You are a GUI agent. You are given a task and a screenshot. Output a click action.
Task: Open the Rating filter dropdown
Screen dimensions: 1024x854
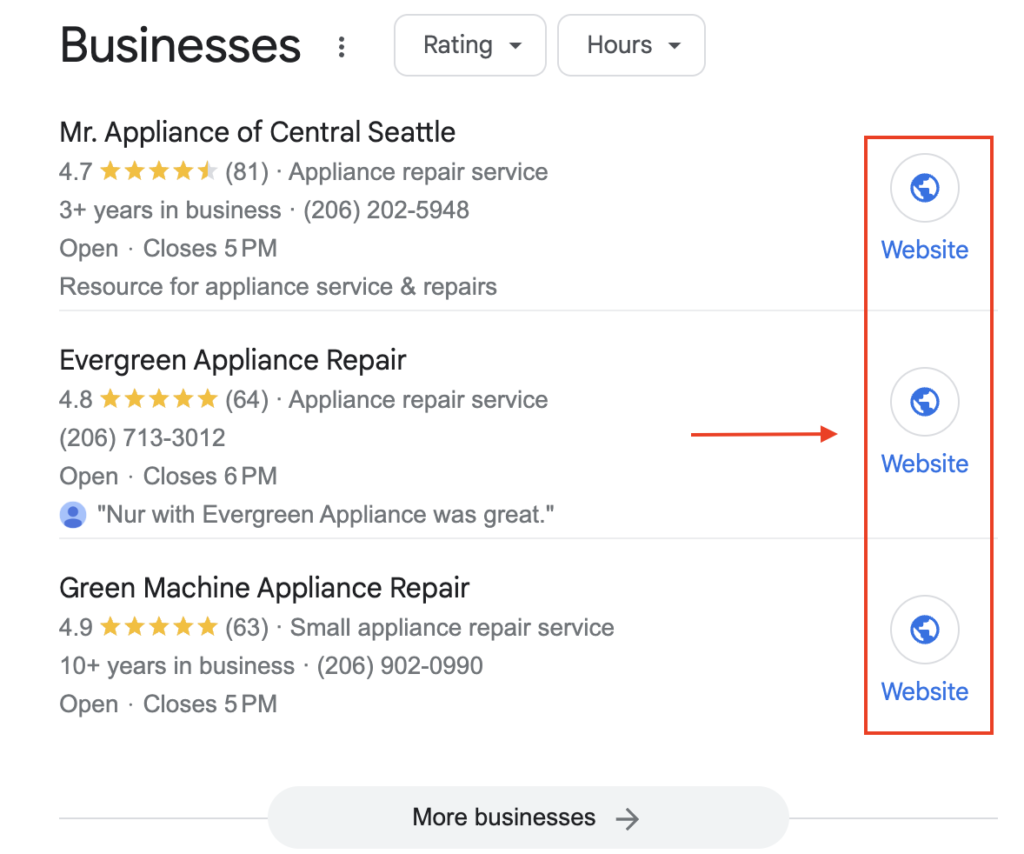point(470,46)
